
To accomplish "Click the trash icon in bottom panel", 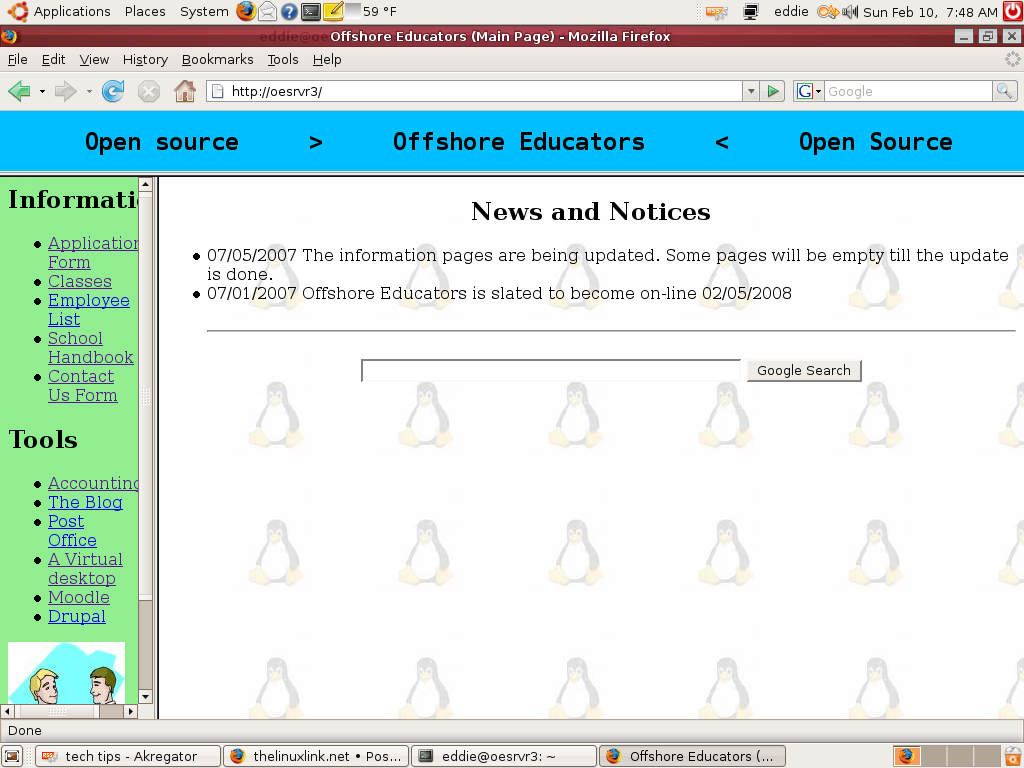I will (x=1013, y=756).
